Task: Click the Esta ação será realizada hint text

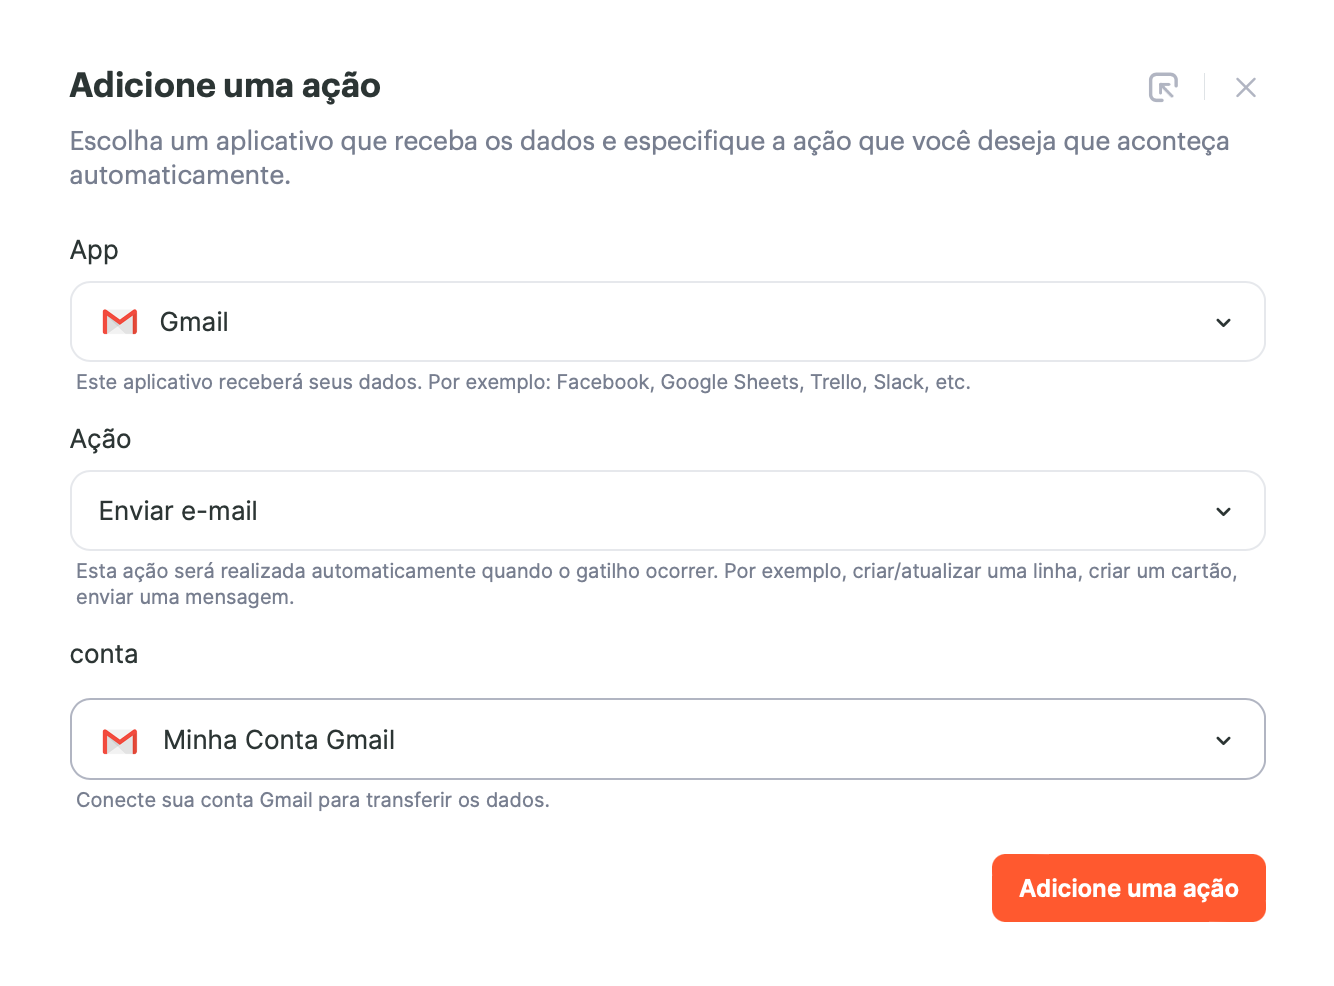Action: pyautogui.click(x=657, y=584)
